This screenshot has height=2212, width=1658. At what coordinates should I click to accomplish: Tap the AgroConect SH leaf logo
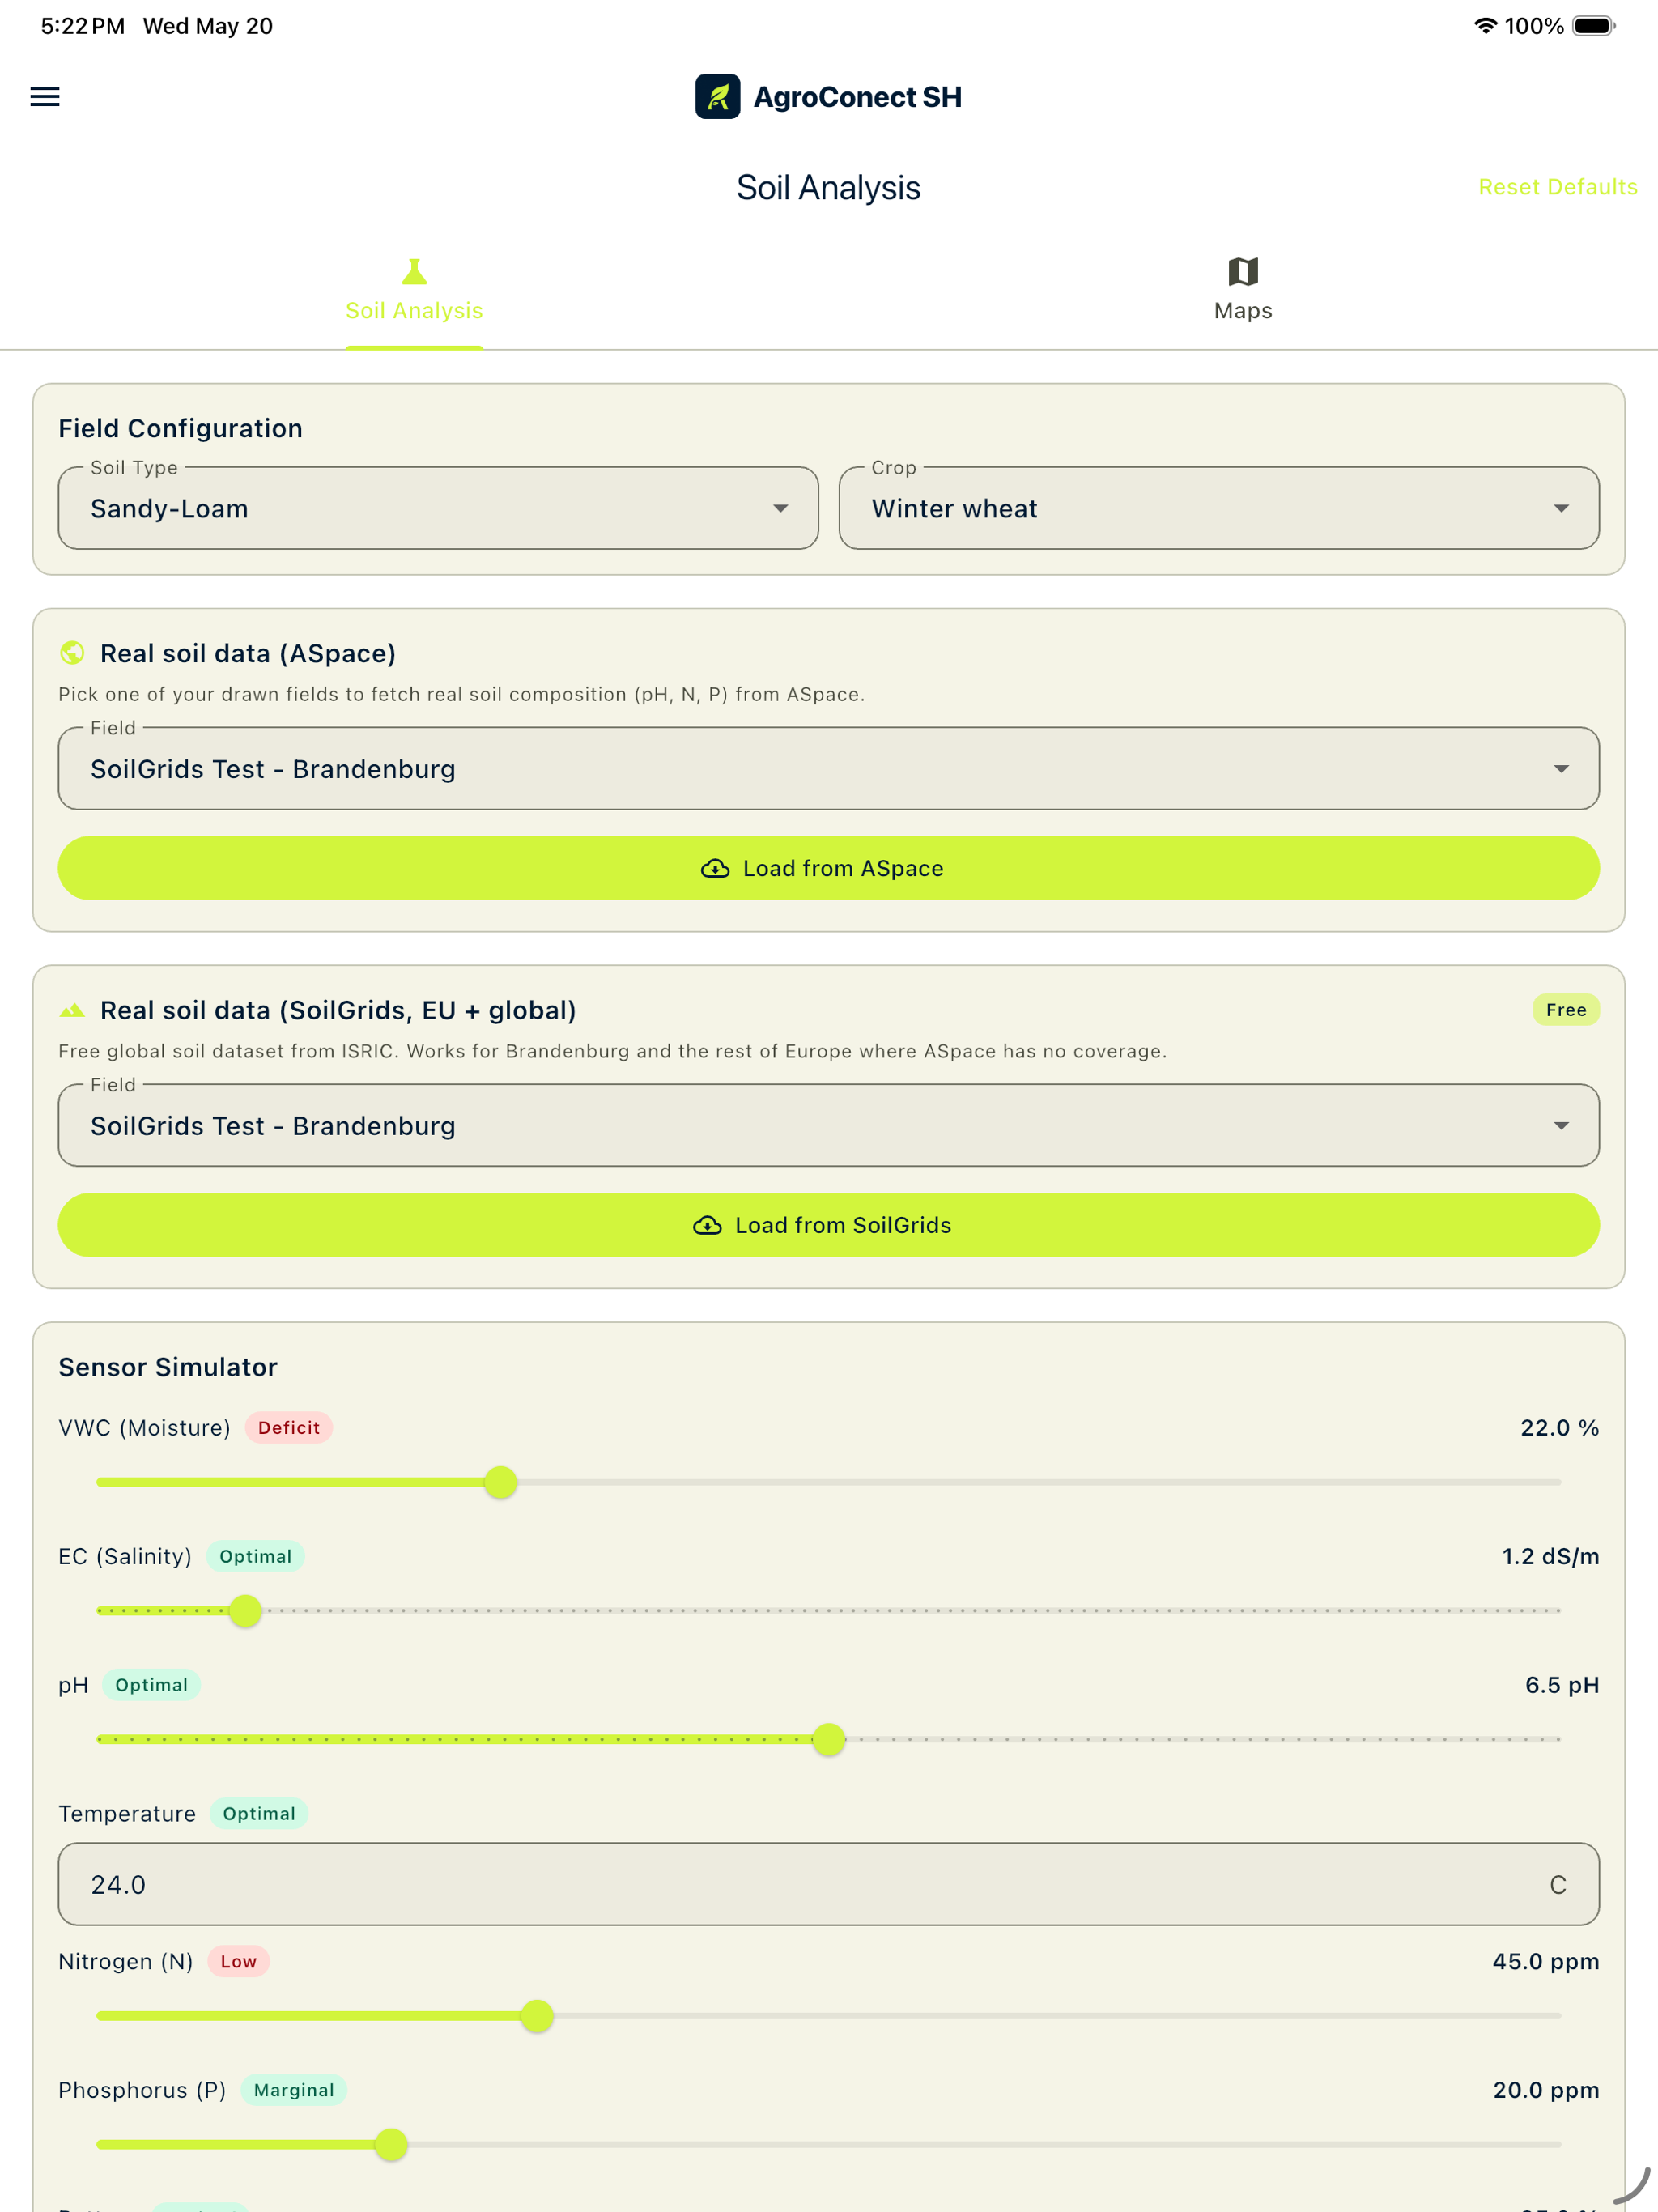coord(717,96)
